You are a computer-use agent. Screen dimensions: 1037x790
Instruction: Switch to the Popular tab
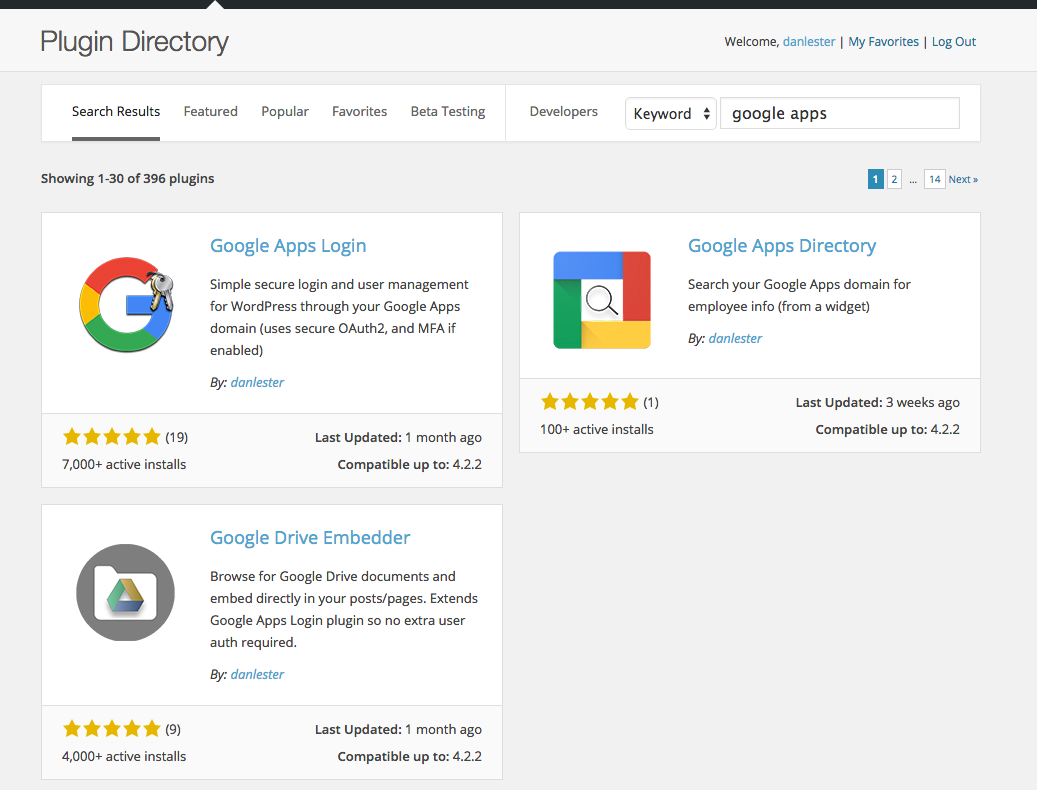(x=285, y=112)
